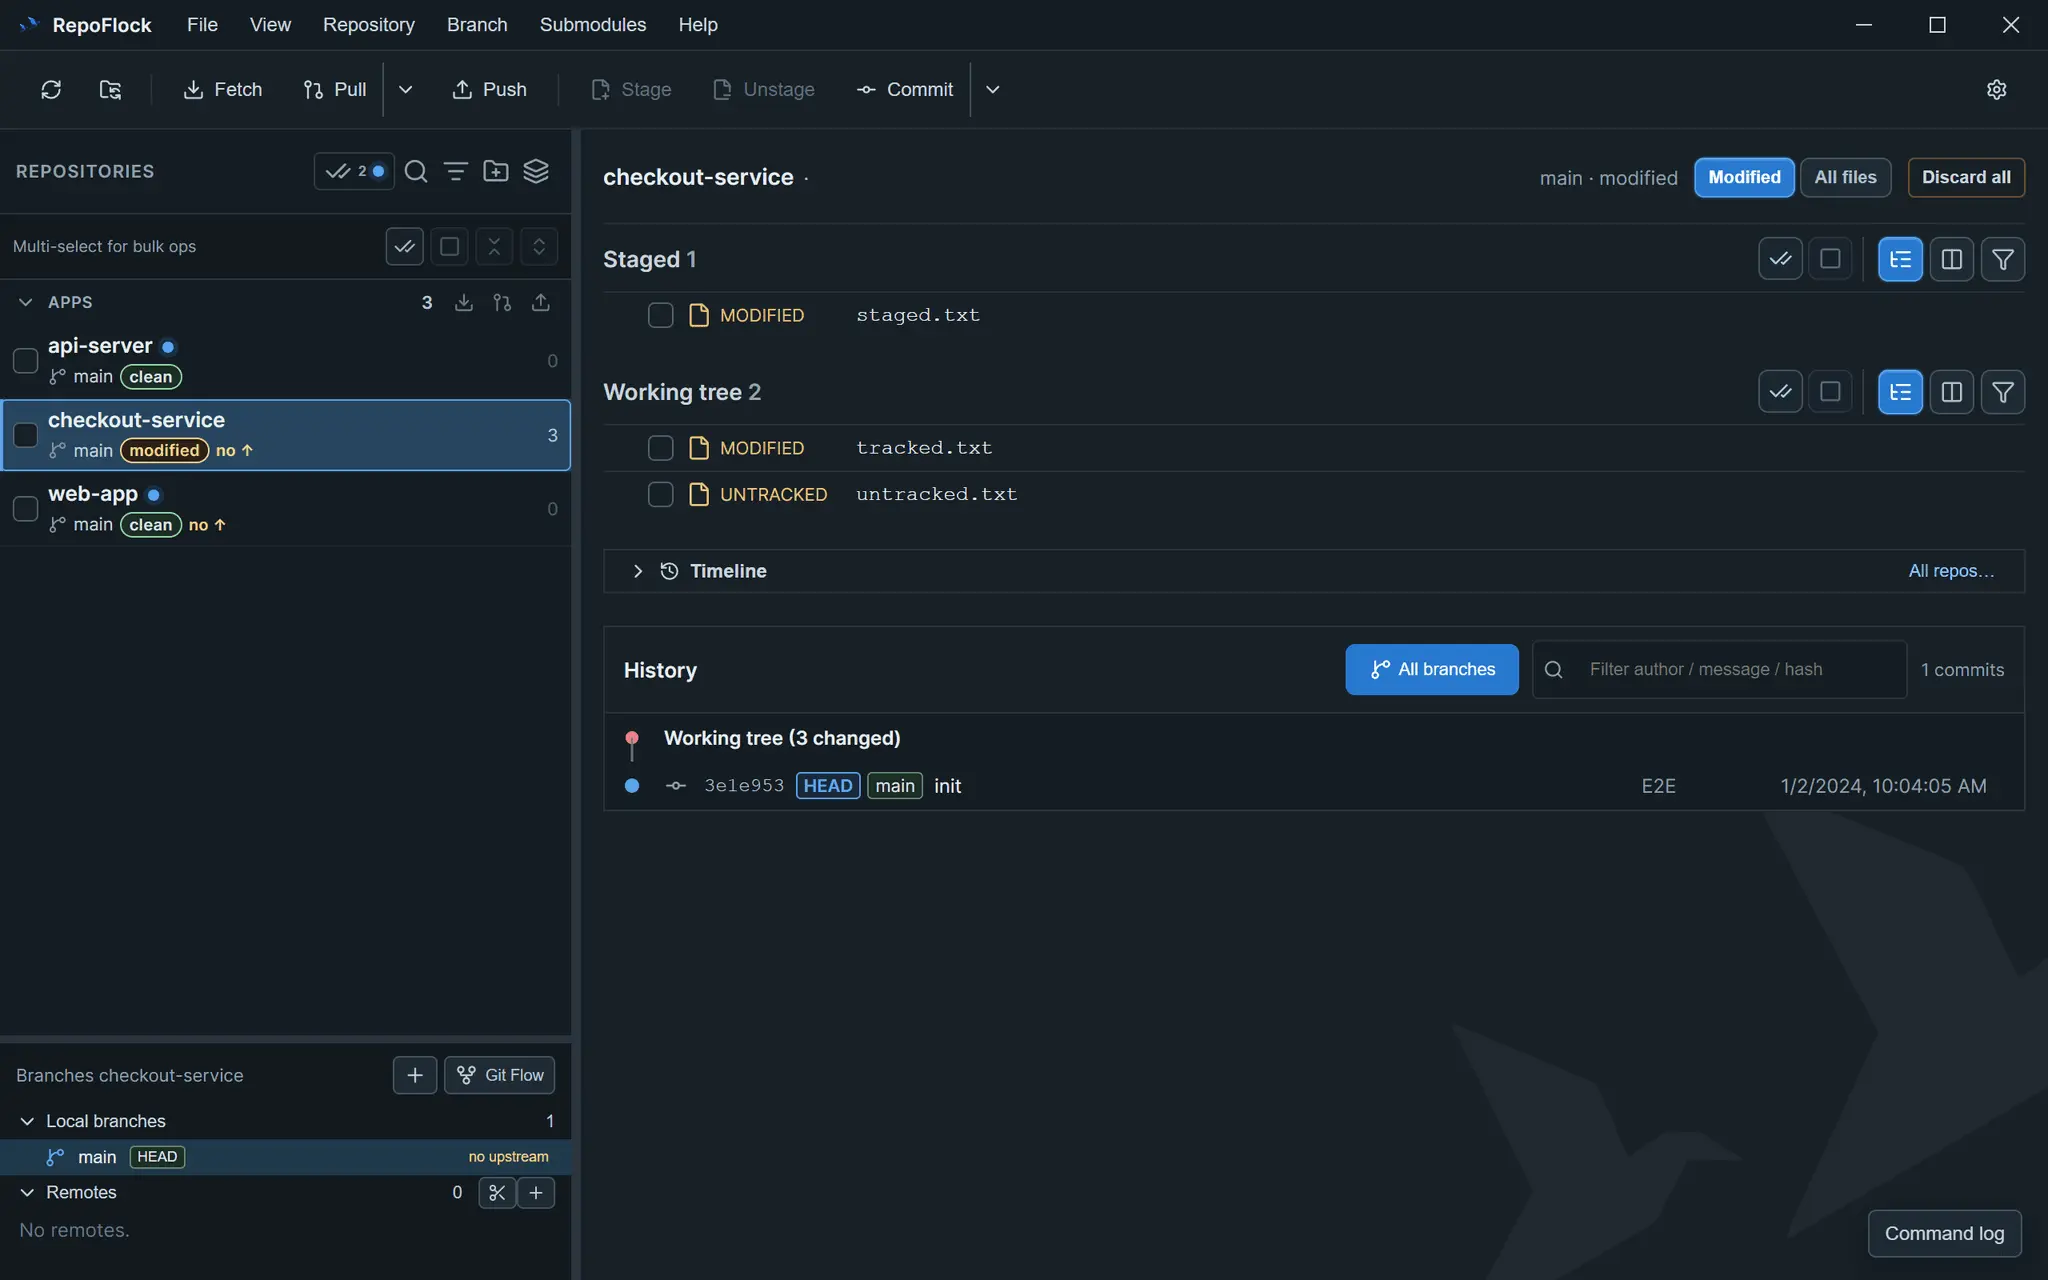Collapse Remotes section
This screenshot has height=1280, width=2048.
click(x=27, y=1192)
